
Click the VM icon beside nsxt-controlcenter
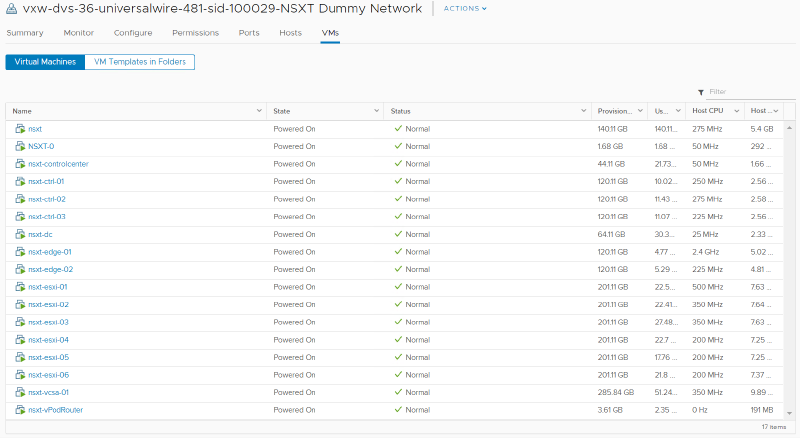(x=20, y=164)
